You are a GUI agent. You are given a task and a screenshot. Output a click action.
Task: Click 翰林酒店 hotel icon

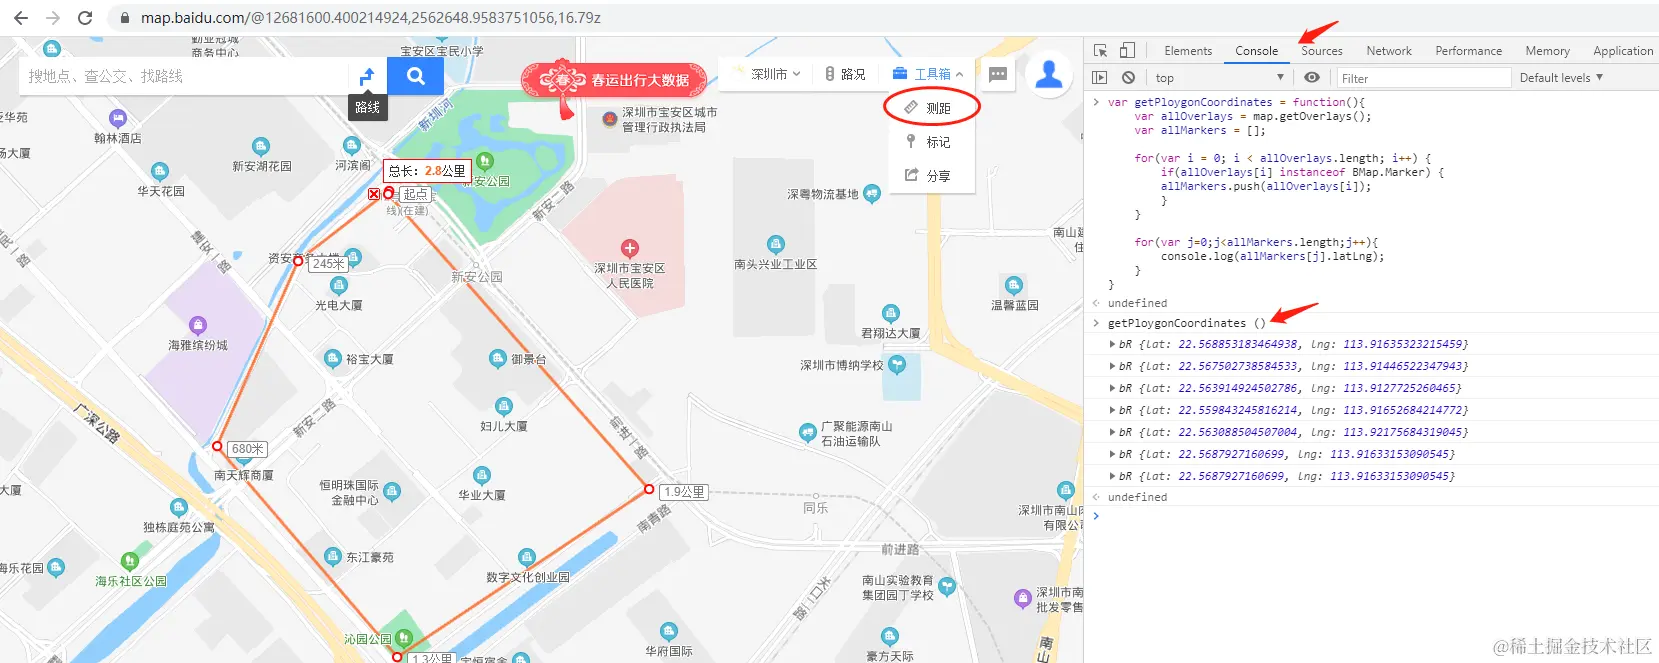click(x=118, y=118)
